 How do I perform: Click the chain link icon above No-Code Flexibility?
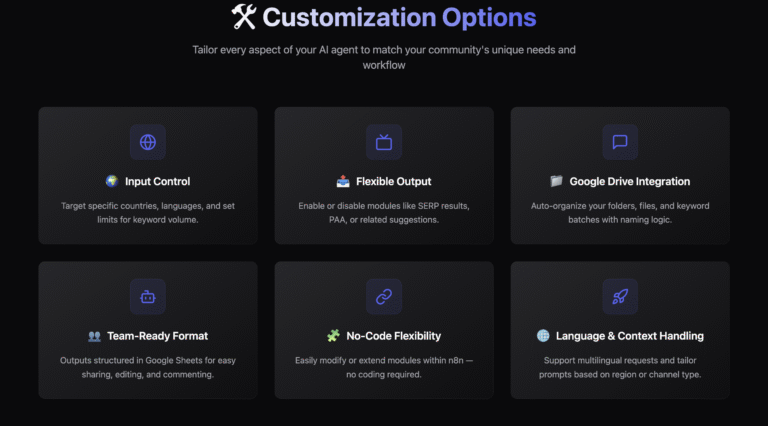coord(384,297)
